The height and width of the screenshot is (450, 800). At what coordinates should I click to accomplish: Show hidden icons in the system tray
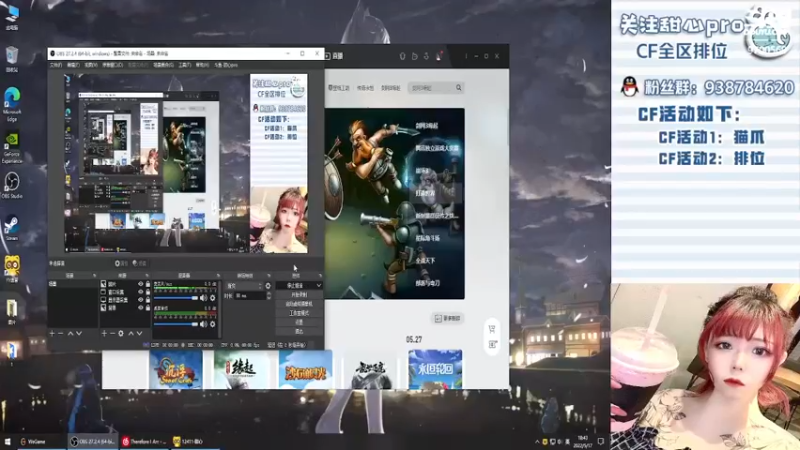click(x=537, y=442)
